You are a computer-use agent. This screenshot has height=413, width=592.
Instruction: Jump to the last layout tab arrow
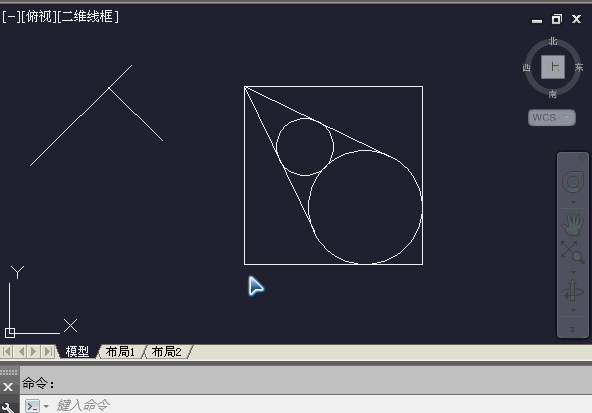48,352
